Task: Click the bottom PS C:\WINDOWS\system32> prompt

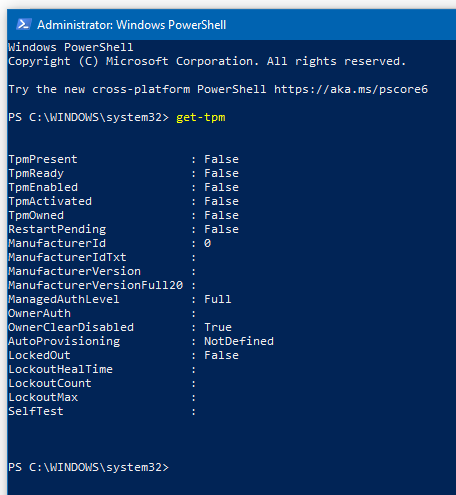Action: 89,467
